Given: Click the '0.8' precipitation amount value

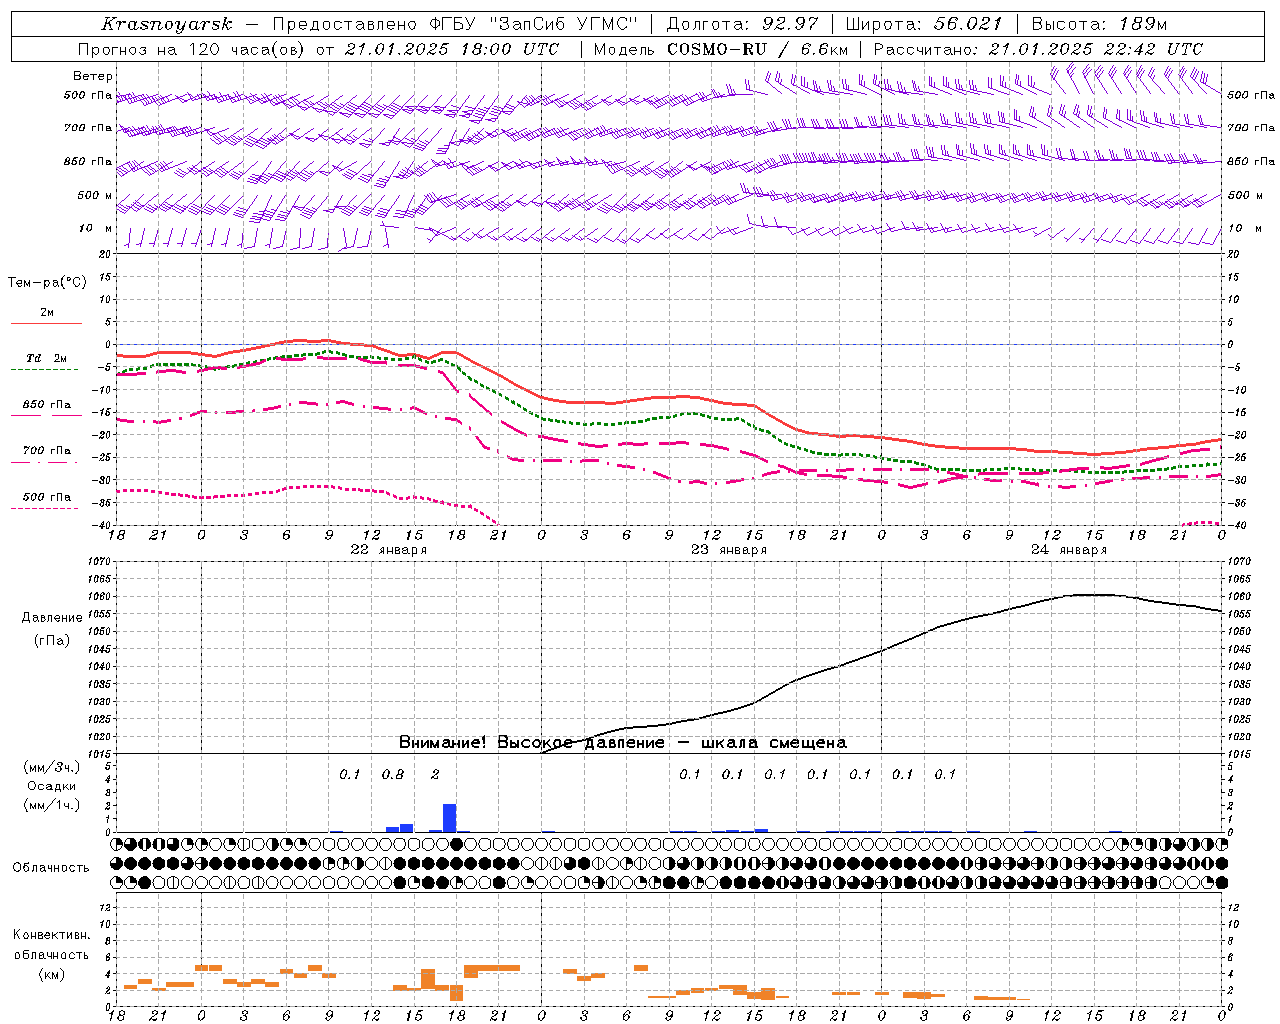Looking at the screenshot, I should [x=393, y=774].
